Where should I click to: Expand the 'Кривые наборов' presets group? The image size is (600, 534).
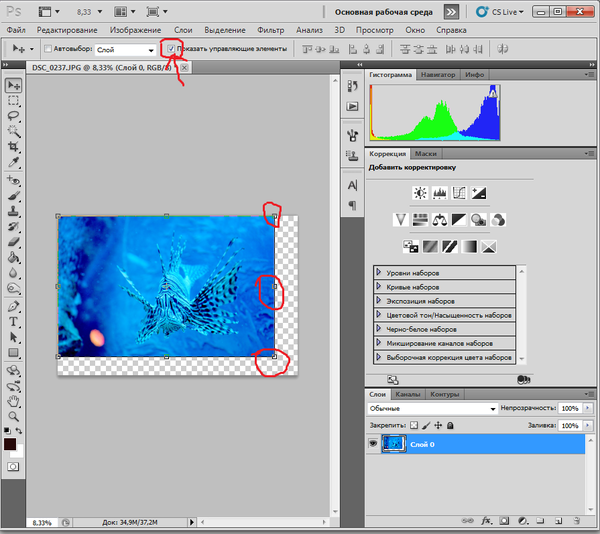pos(378,287)
